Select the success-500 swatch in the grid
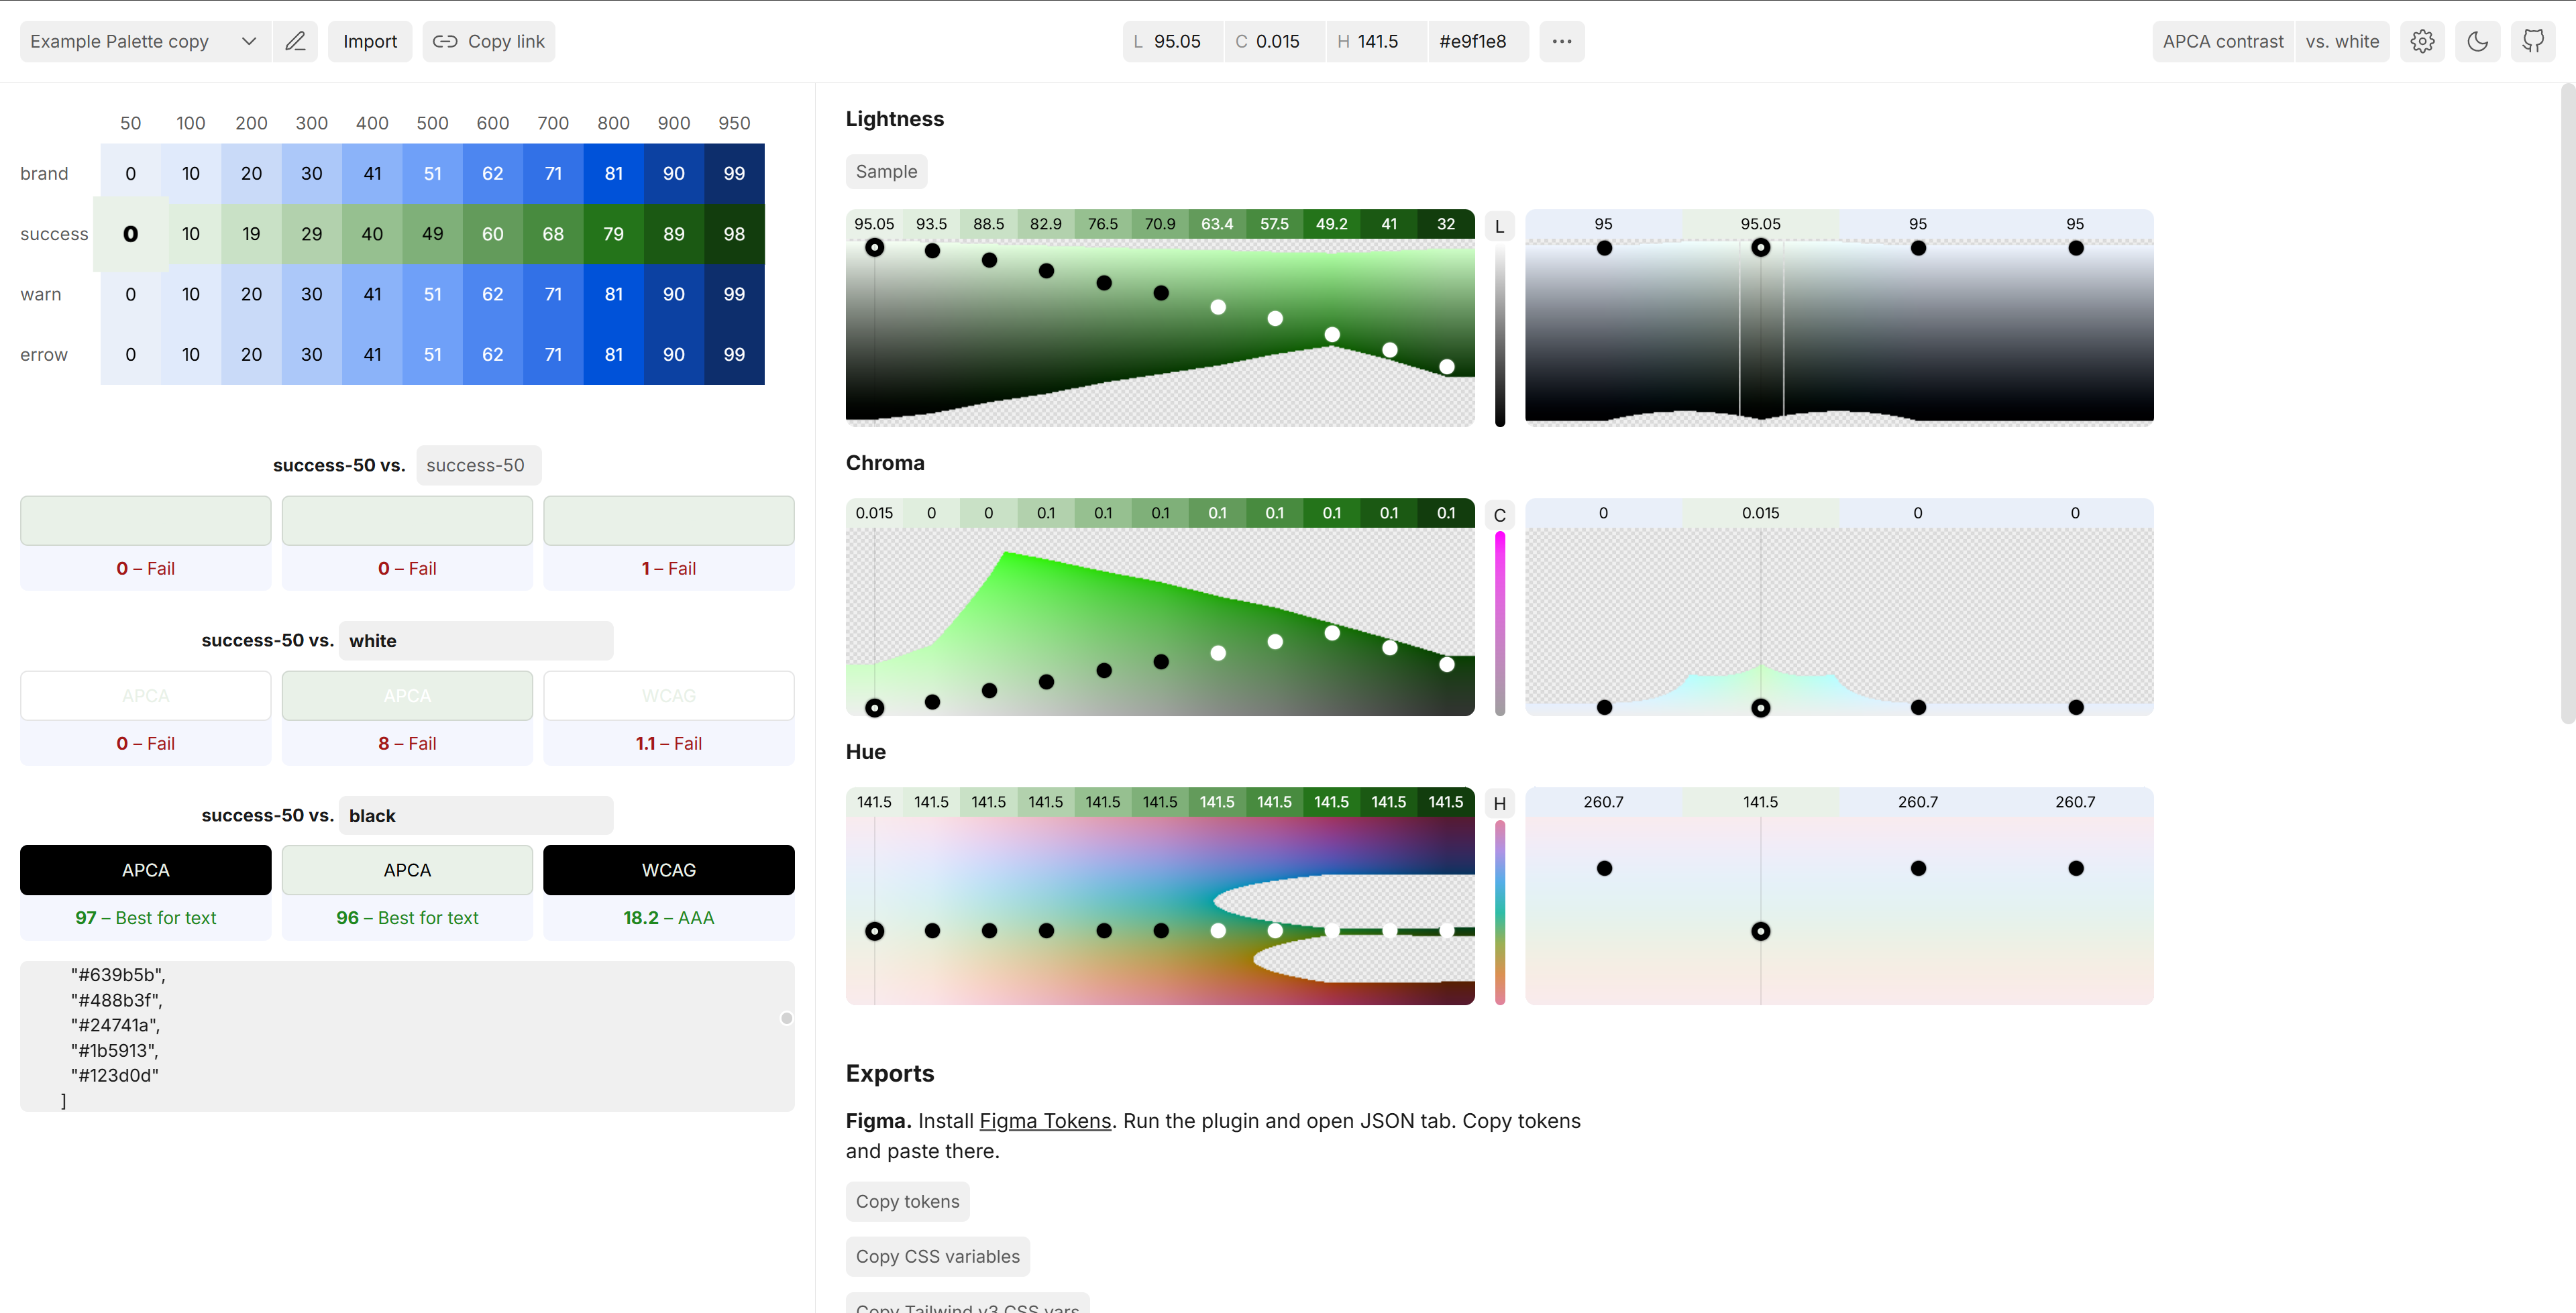Screen dimensions: 2576x1313 [431, 233]
